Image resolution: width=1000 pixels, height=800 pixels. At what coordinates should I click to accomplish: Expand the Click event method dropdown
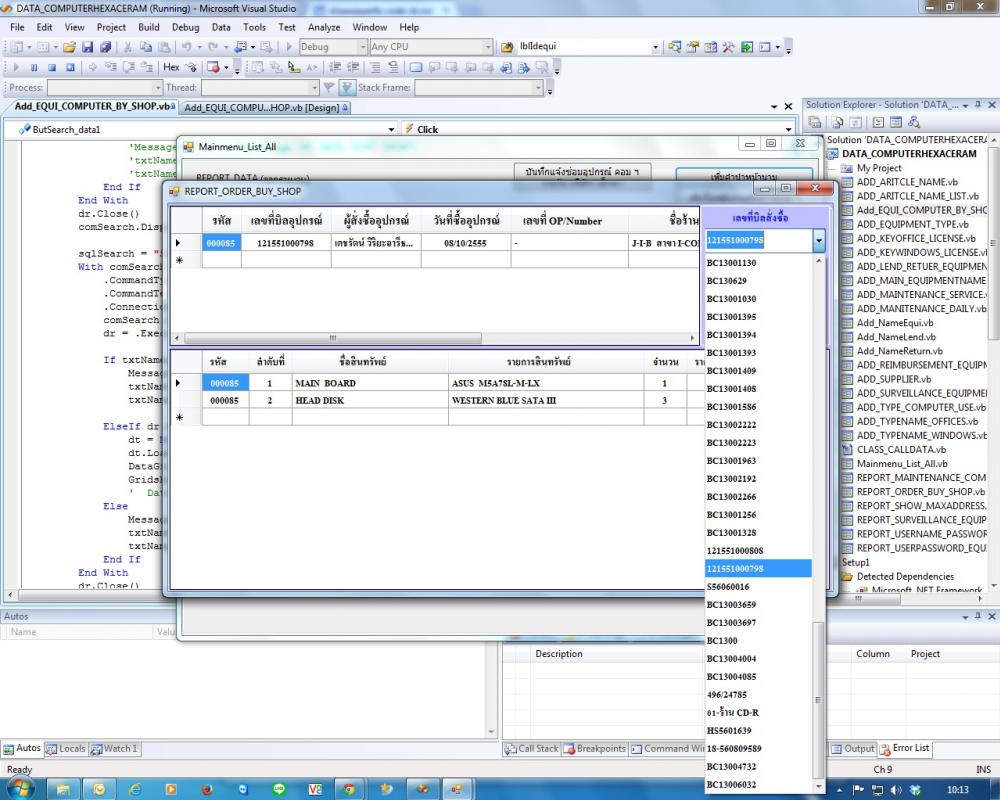[789, 130]
